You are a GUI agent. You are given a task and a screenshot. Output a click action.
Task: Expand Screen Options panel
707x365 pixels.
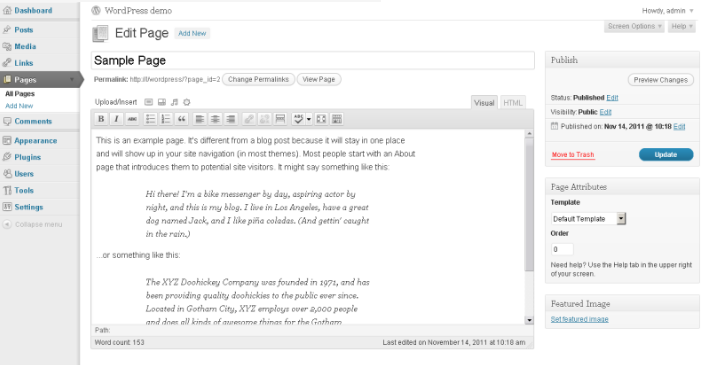[x=634, y=26]
